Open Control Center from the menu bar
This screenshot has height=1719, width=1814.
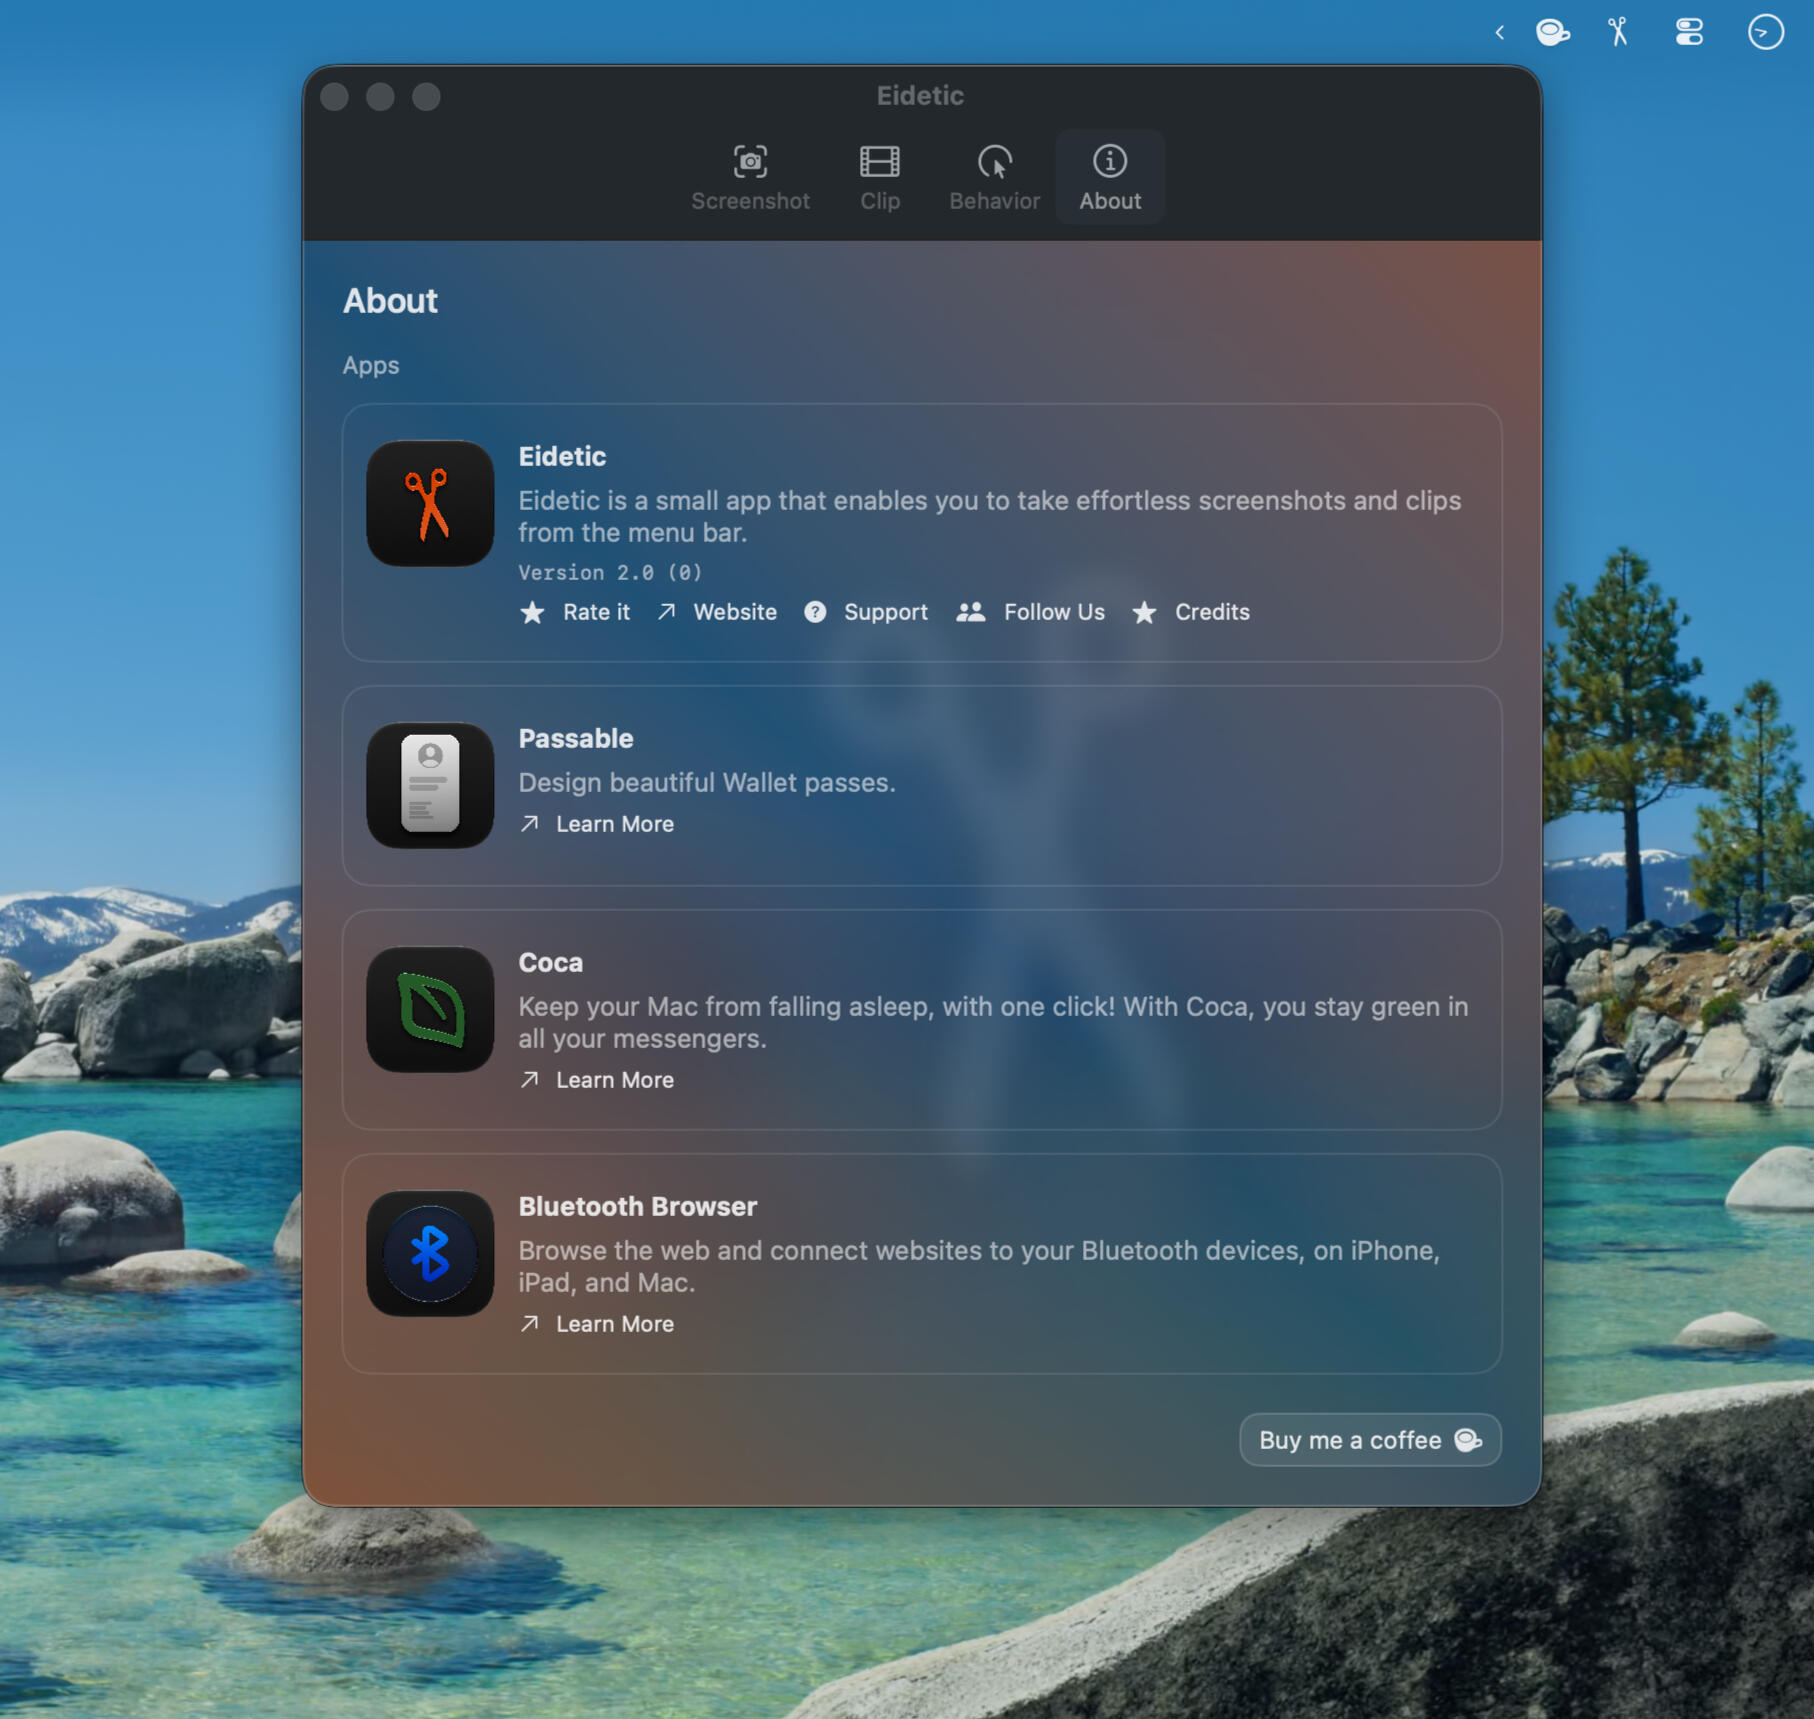pyautogui.click(x=1689, y=32)
